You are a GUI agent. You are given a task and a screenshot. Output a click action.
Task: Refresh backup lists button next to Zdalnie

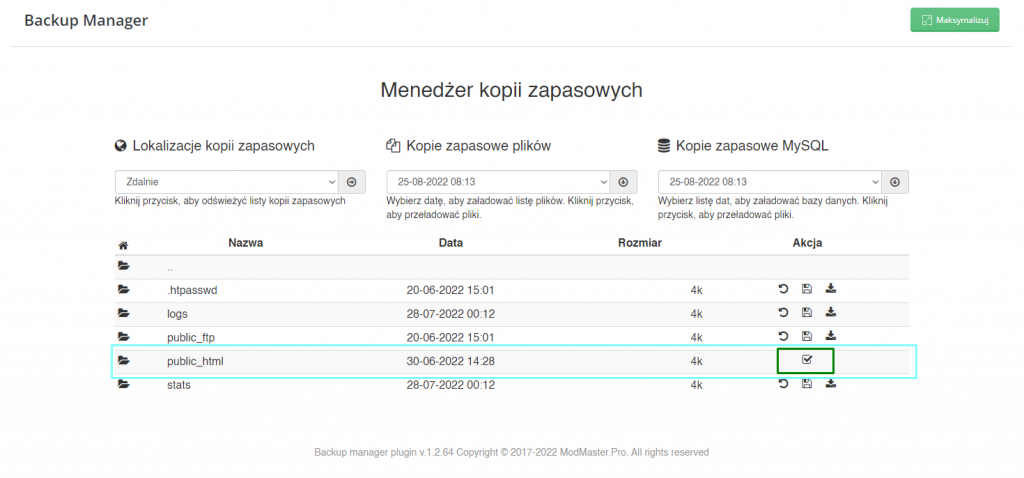tap(352, 182)
